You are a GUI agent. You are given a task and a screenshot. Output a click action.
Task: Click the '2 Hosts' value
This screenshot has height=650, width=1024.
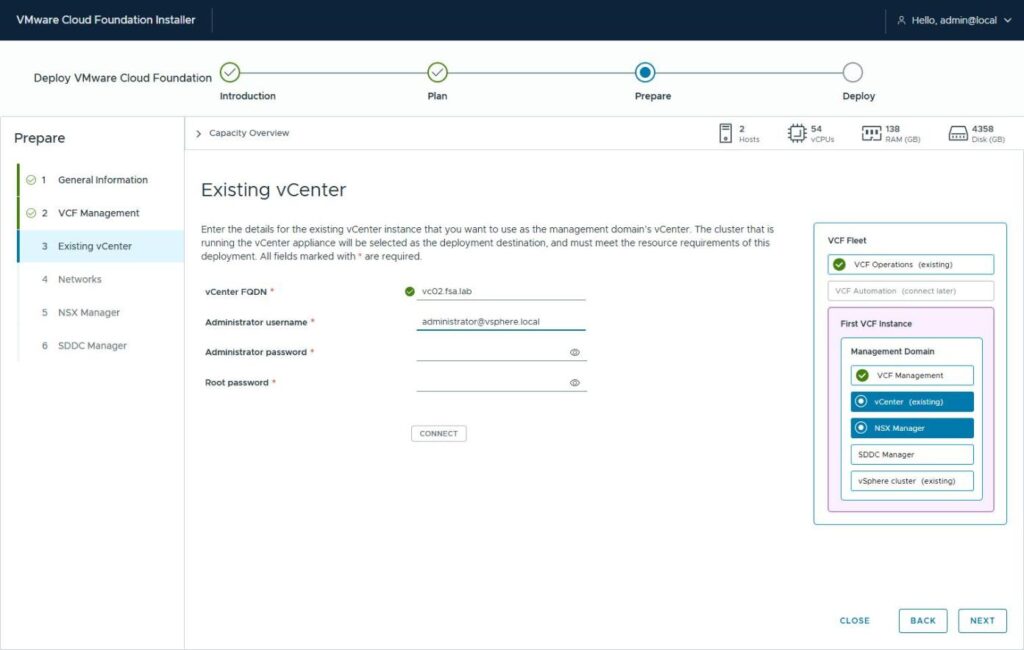(749, 133)
